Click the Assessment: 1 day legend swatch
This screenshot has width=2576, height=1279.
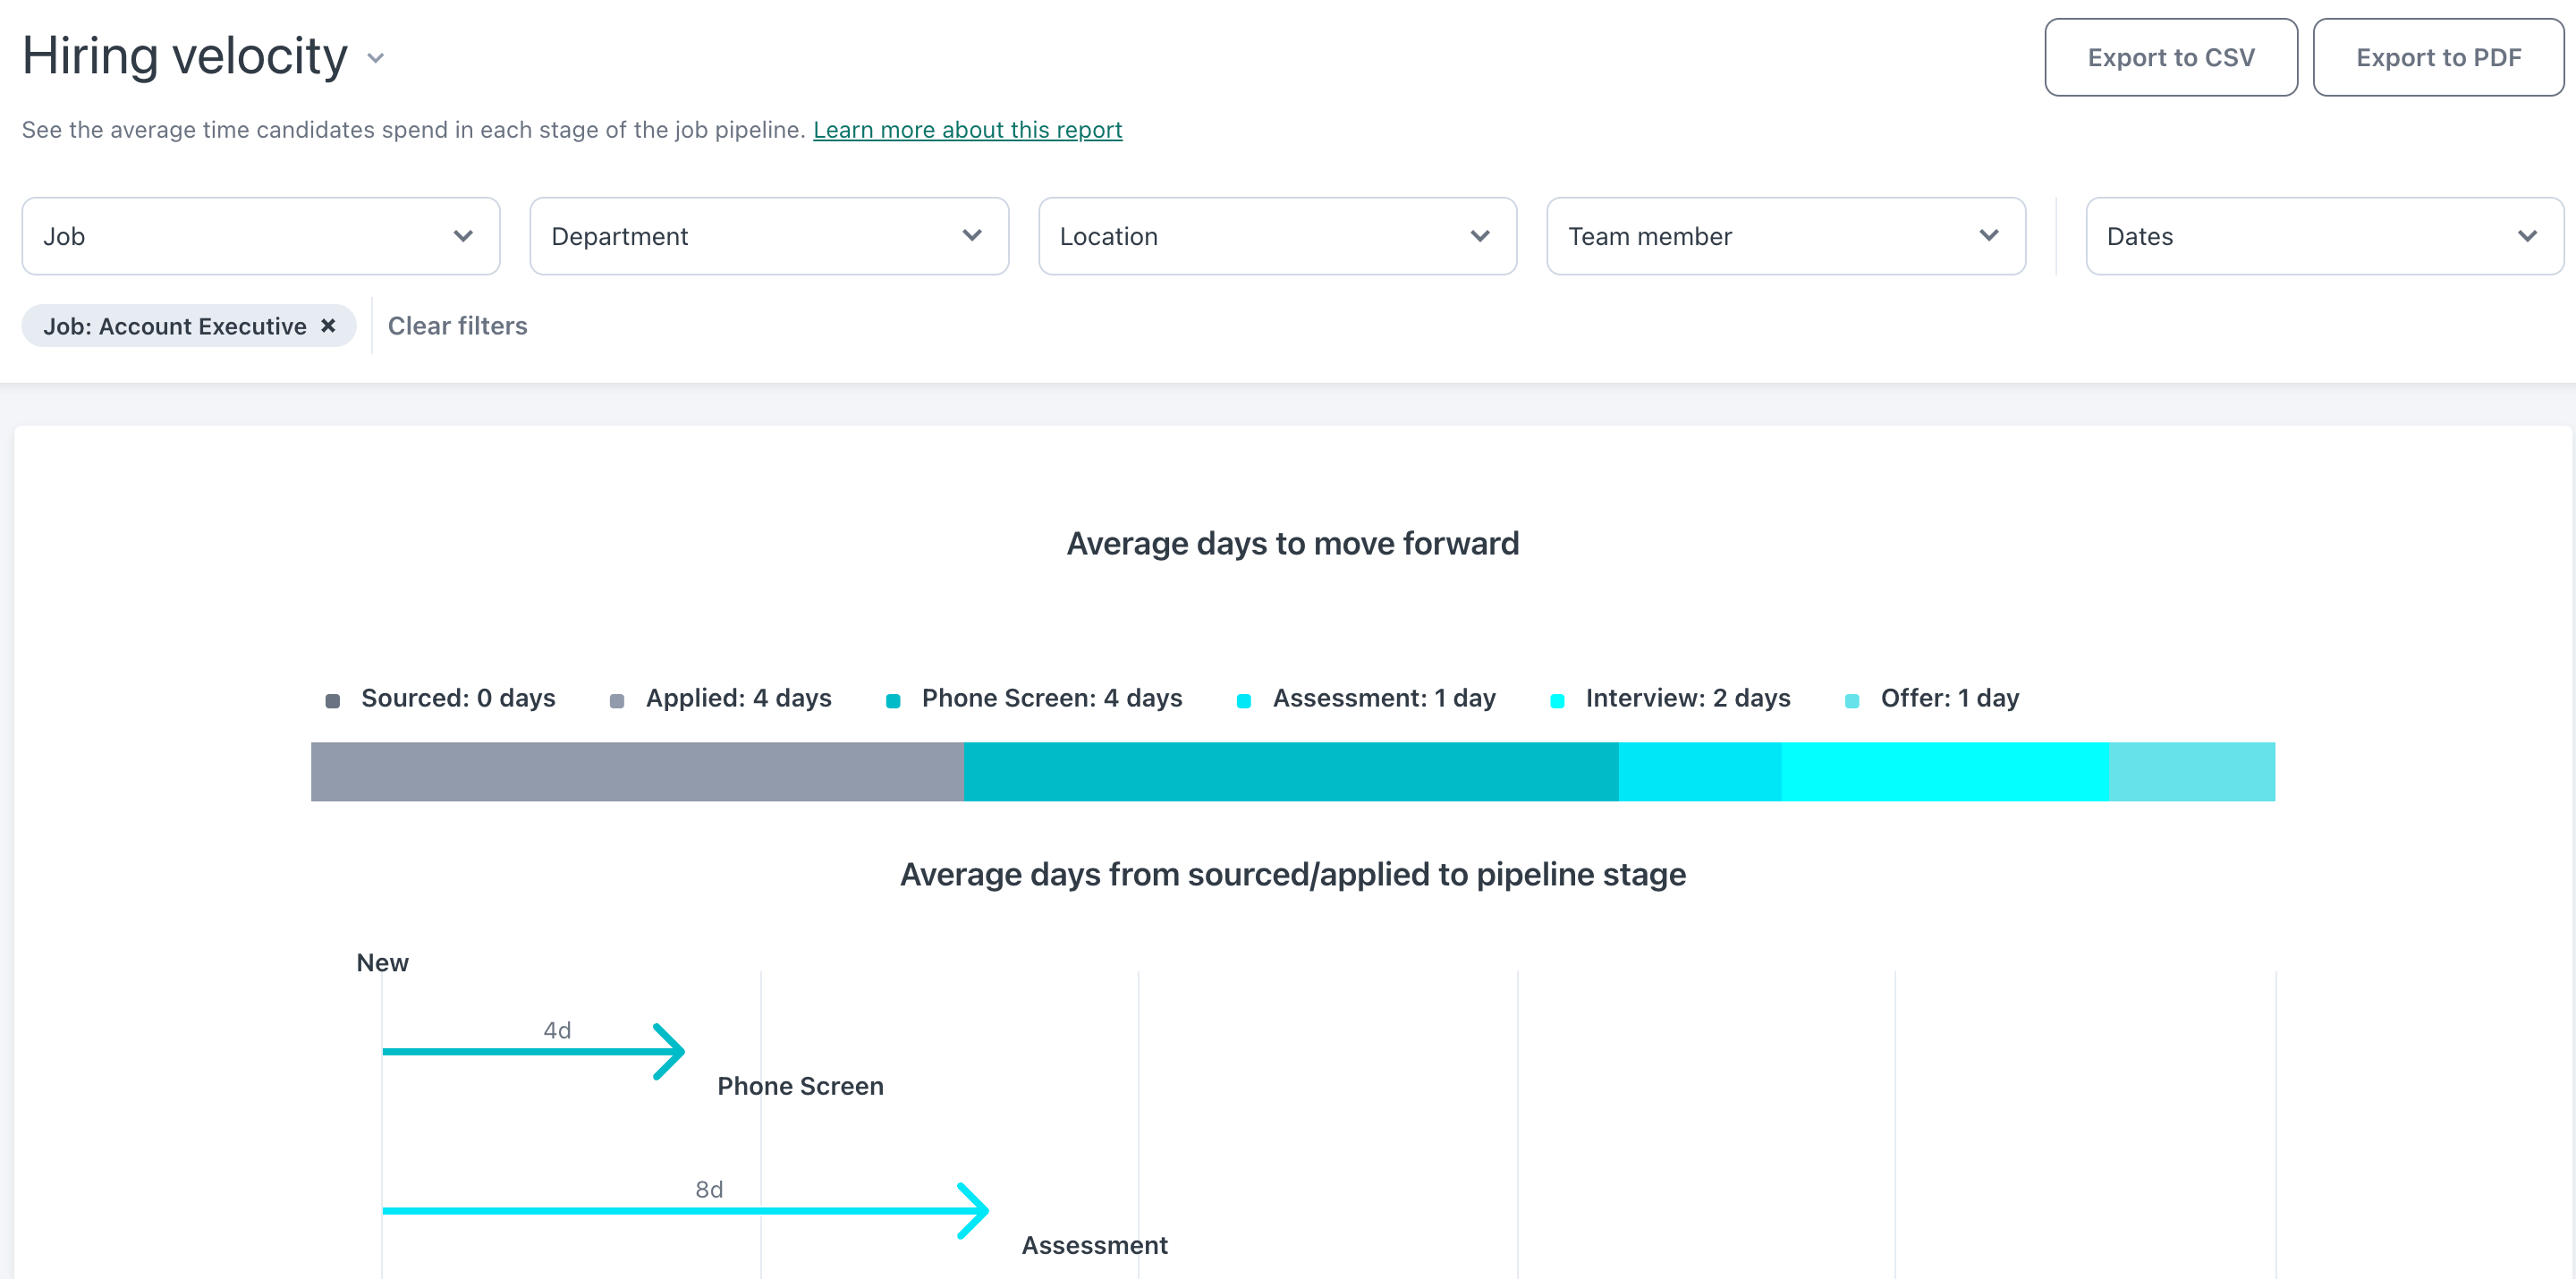tap(1244, 701)
